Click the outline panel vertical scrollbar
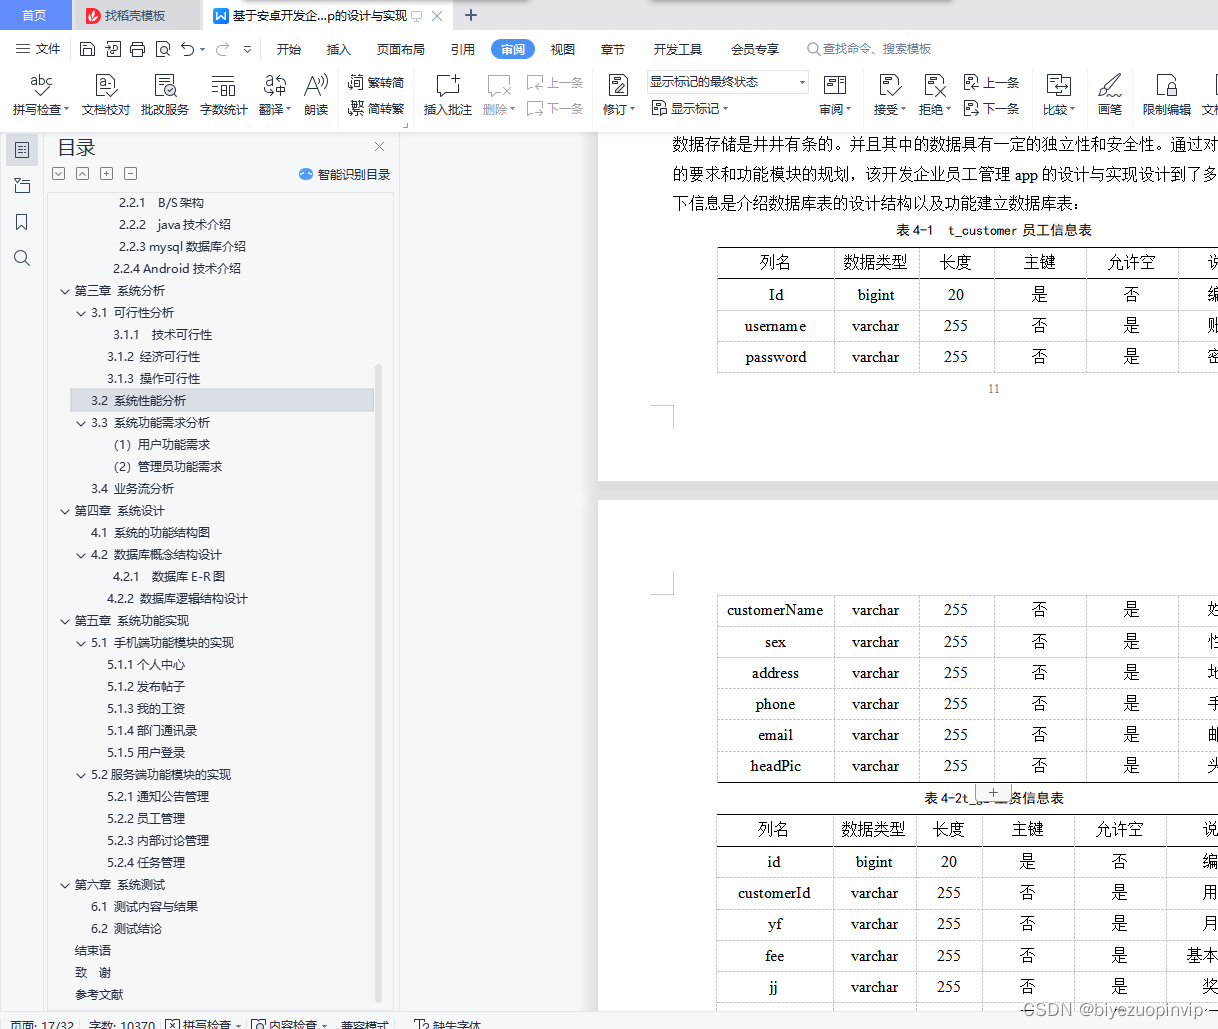The width and height of the screenshot is (1218, 1029). [378, 683]
